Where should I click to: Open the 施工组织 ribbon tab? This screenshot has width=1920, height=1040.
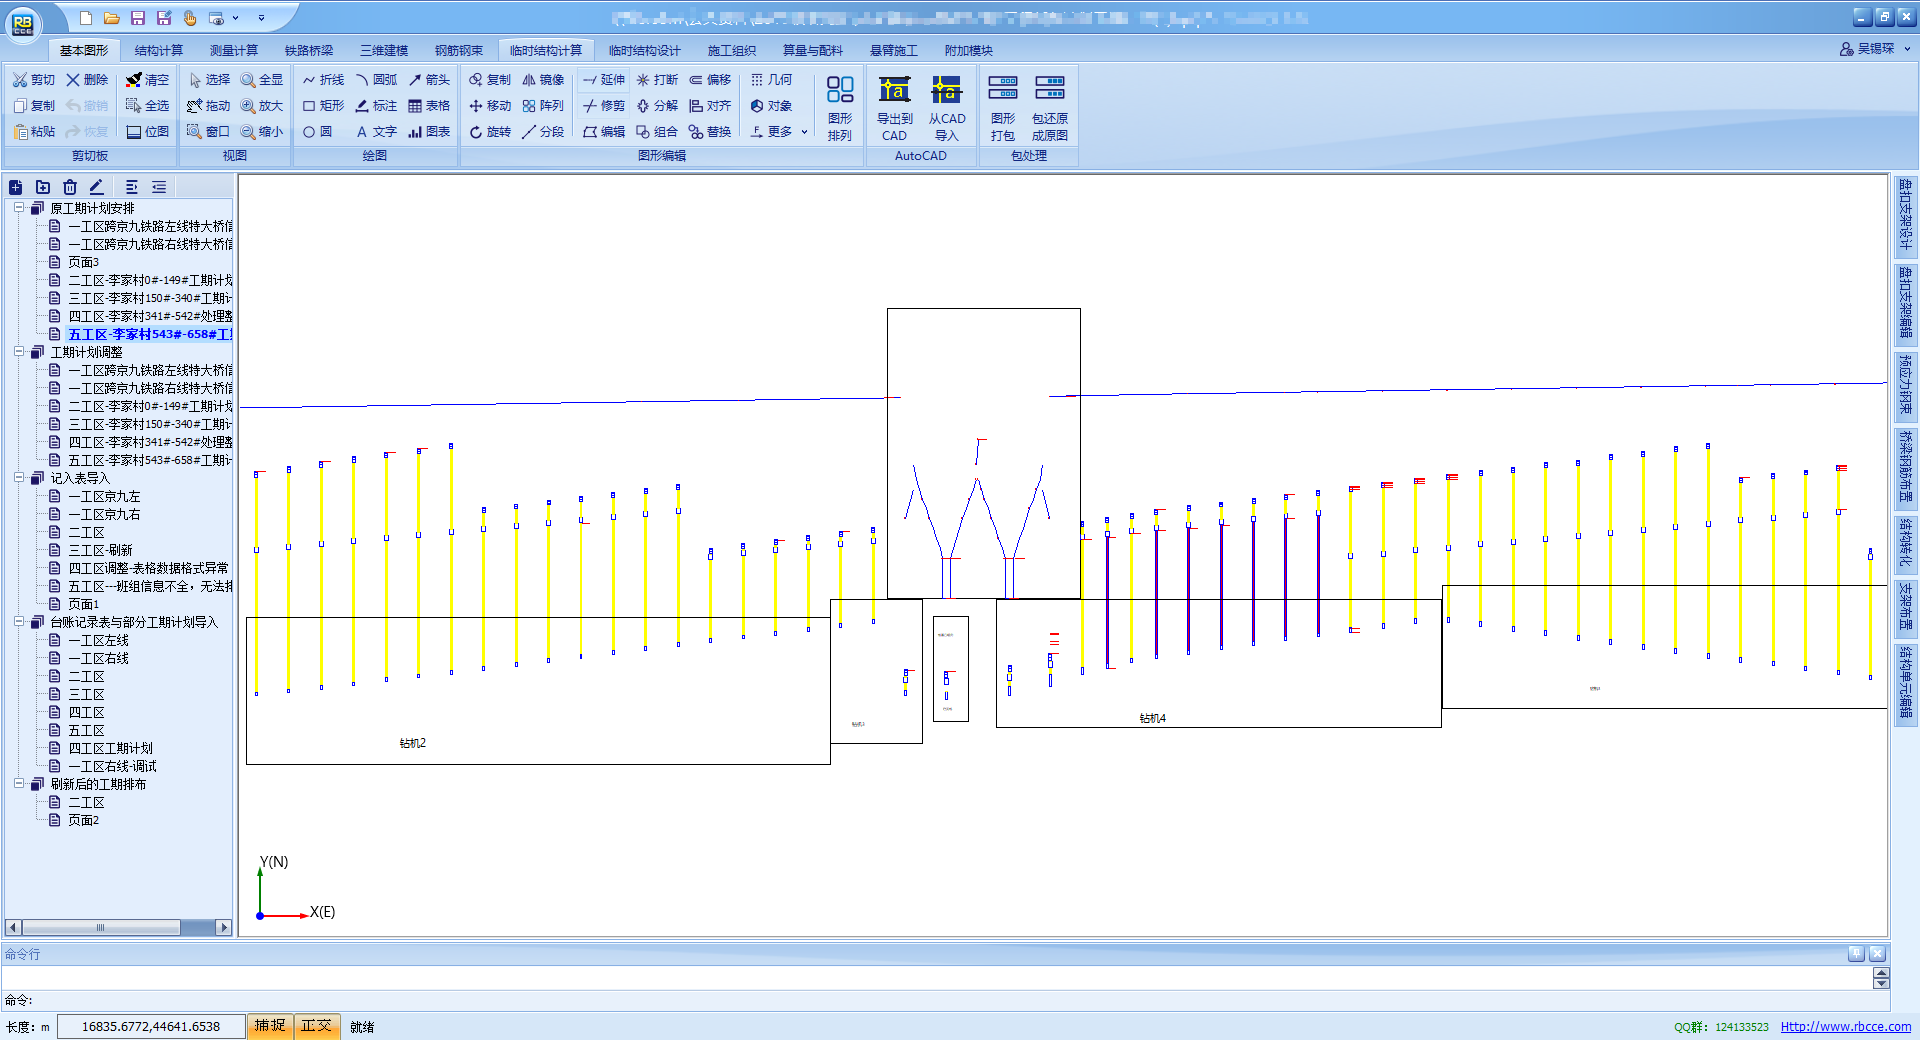point(731,51)
